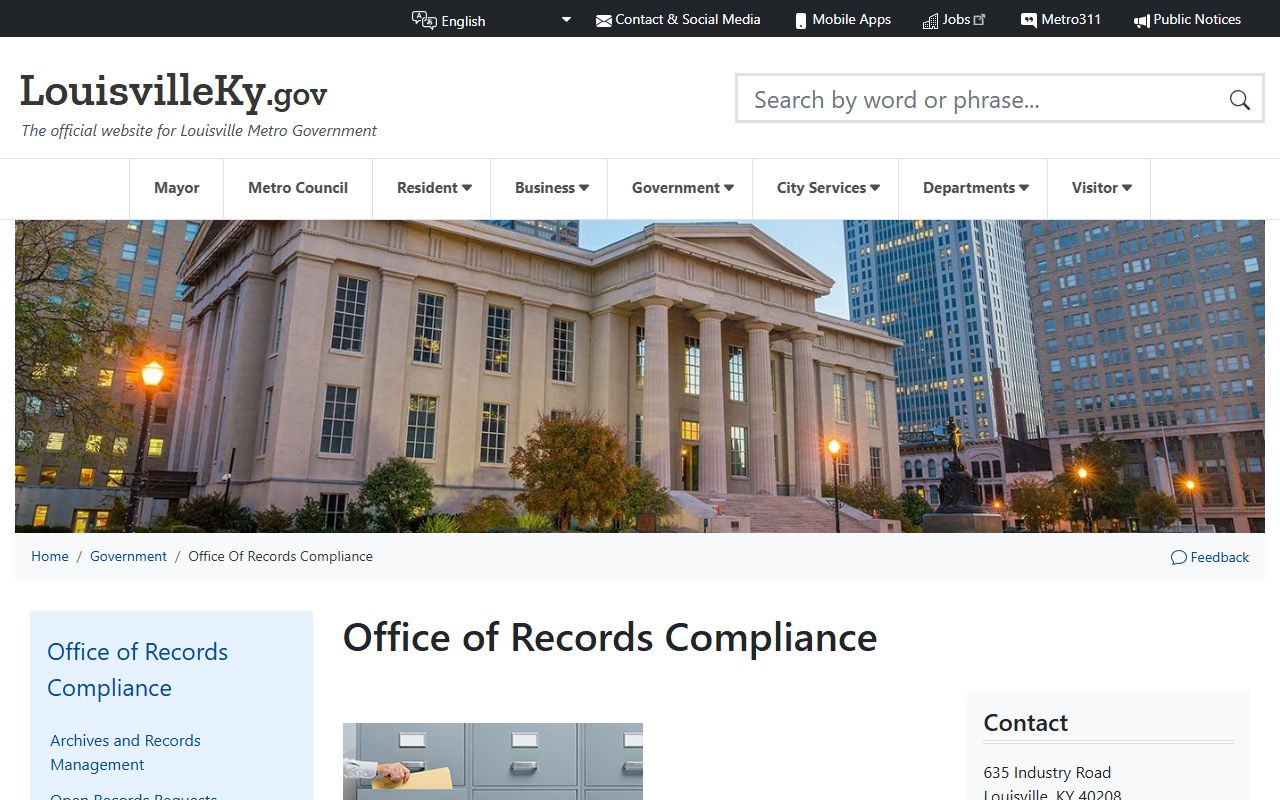Open the Mobile Apps link
Image resolution: width=1280 pixels, height=800 pixels.
[851, 19]
